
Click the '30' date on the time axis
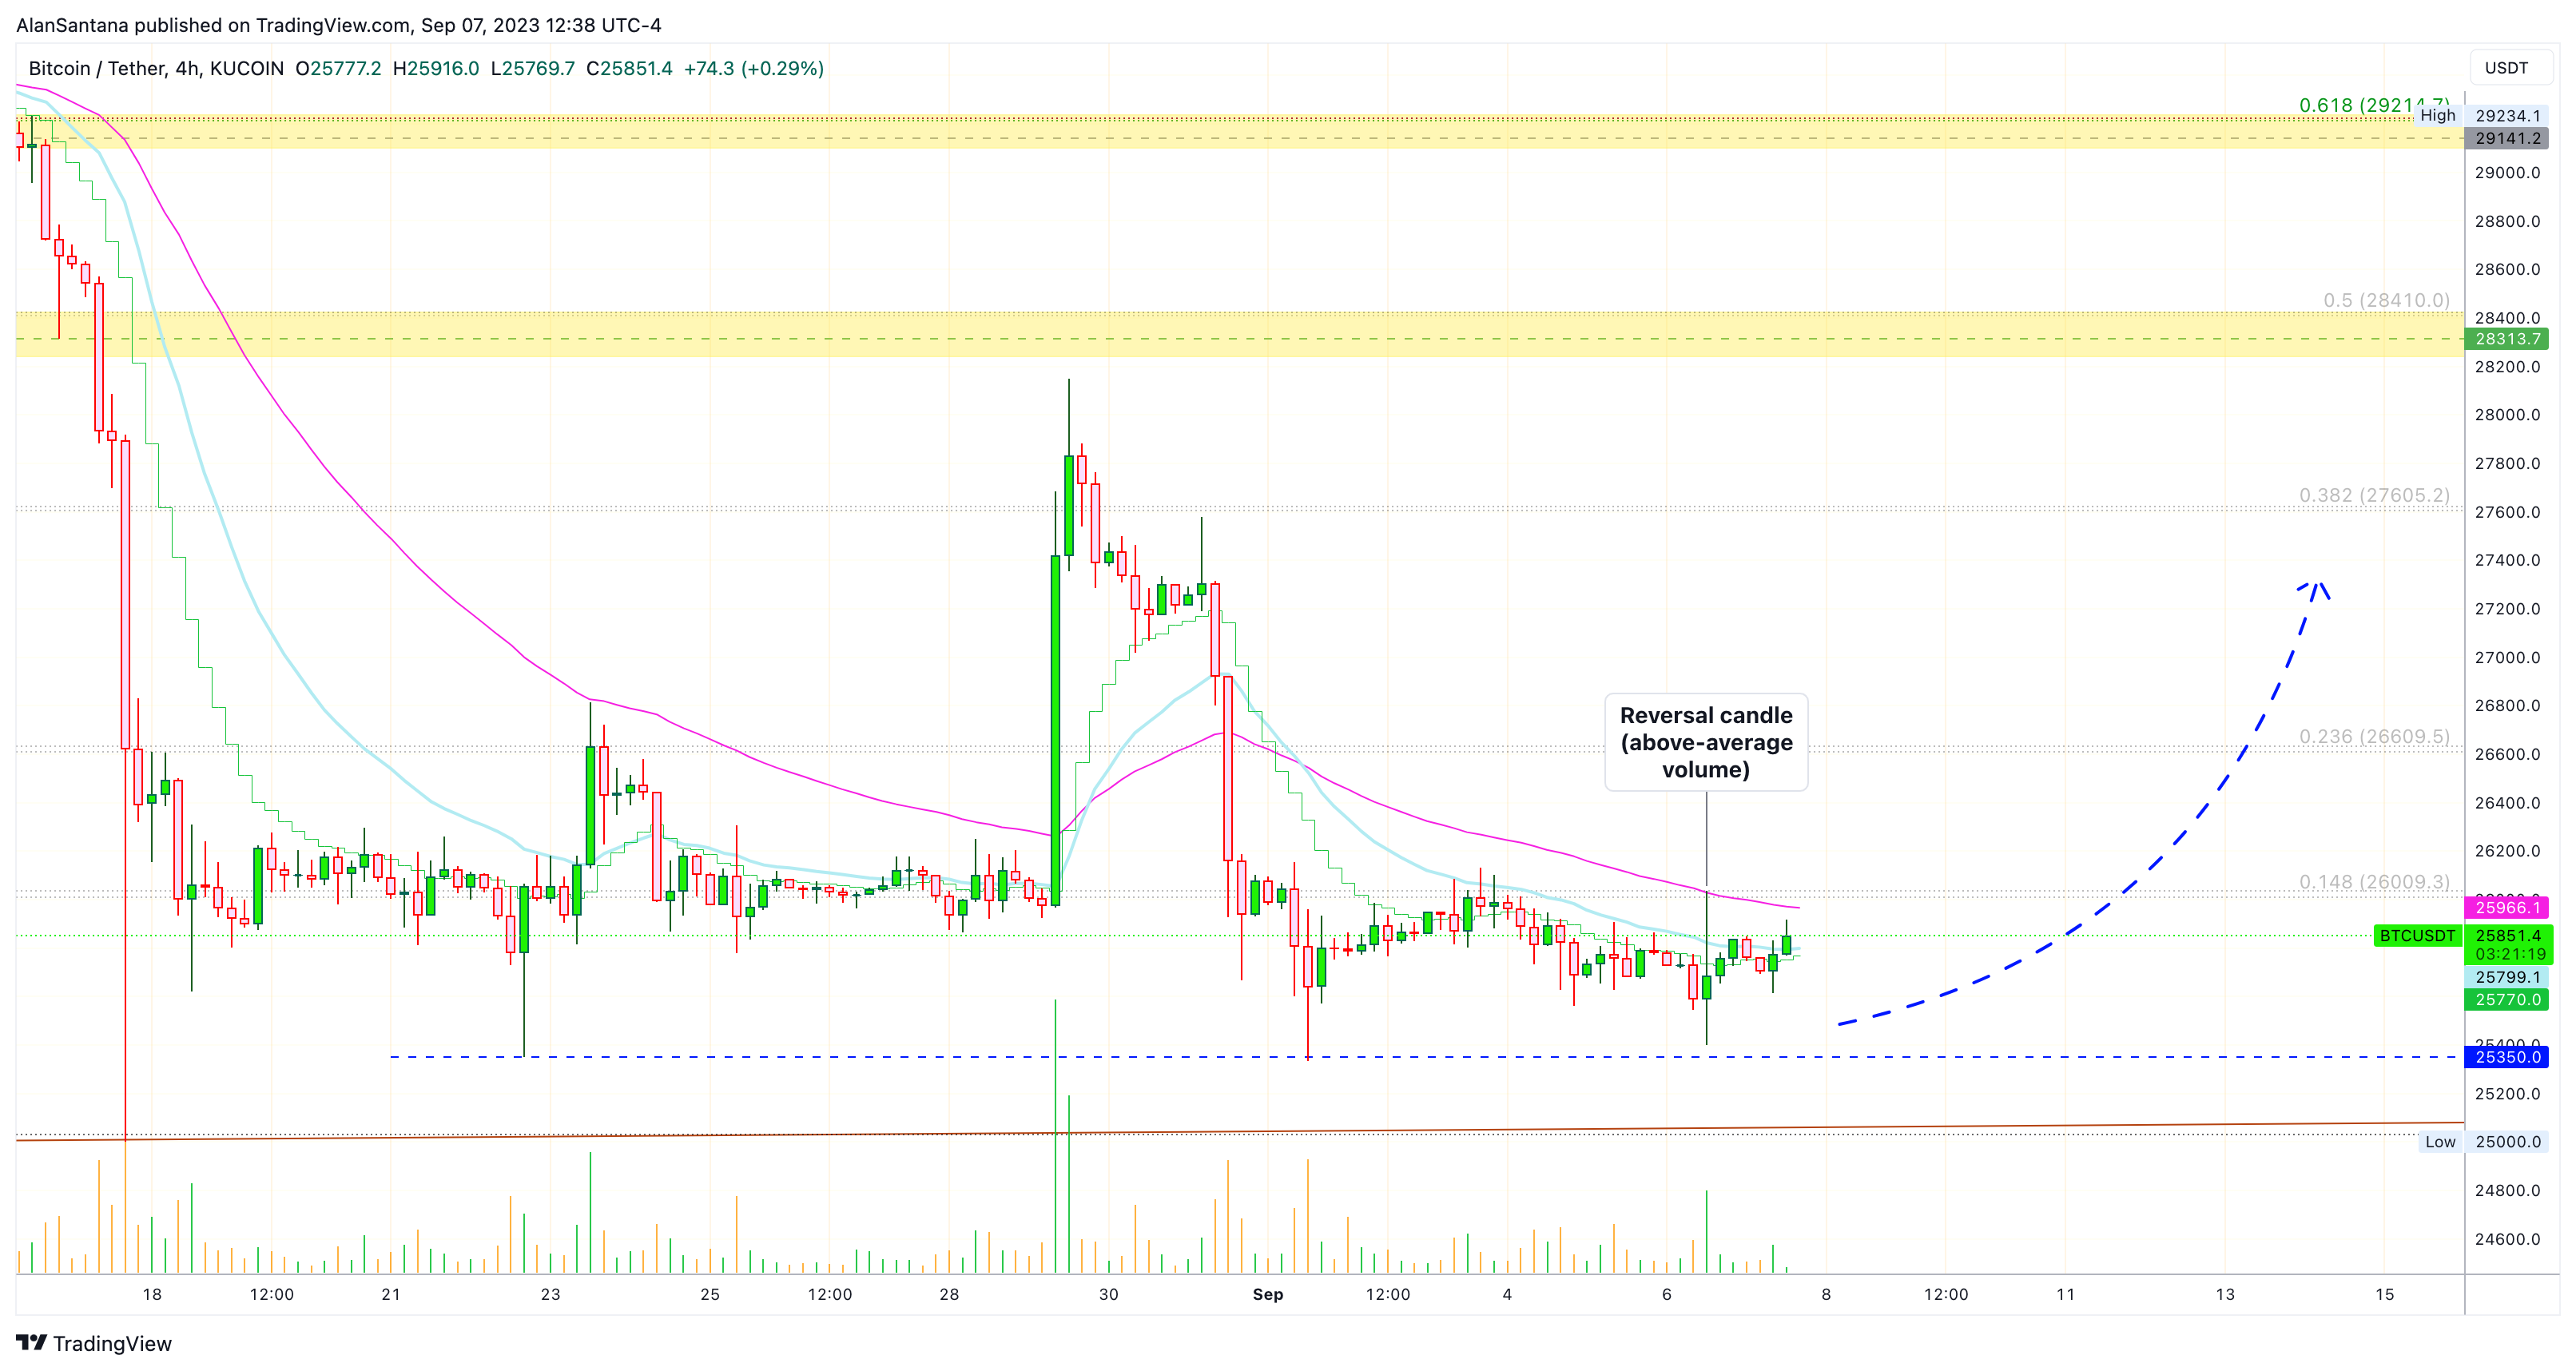click(1108, 1294)
